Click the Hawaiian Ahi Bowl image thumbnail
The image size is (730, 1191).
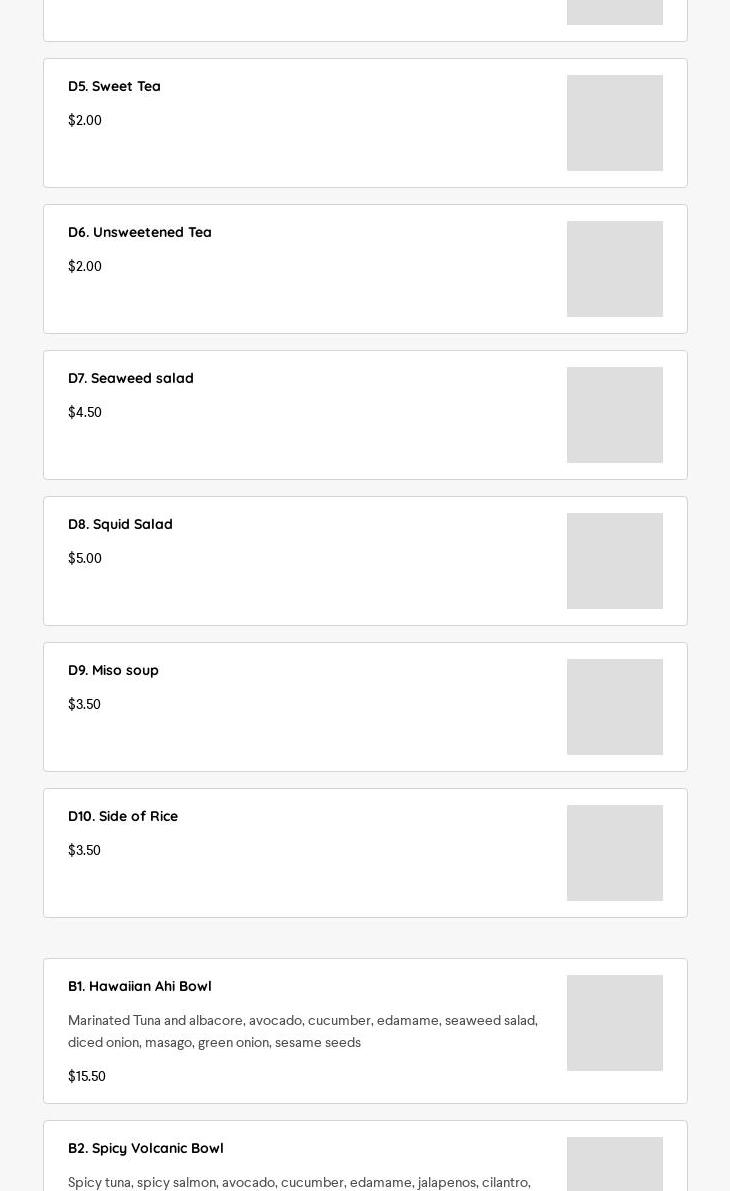click(x=614, y=1023)
